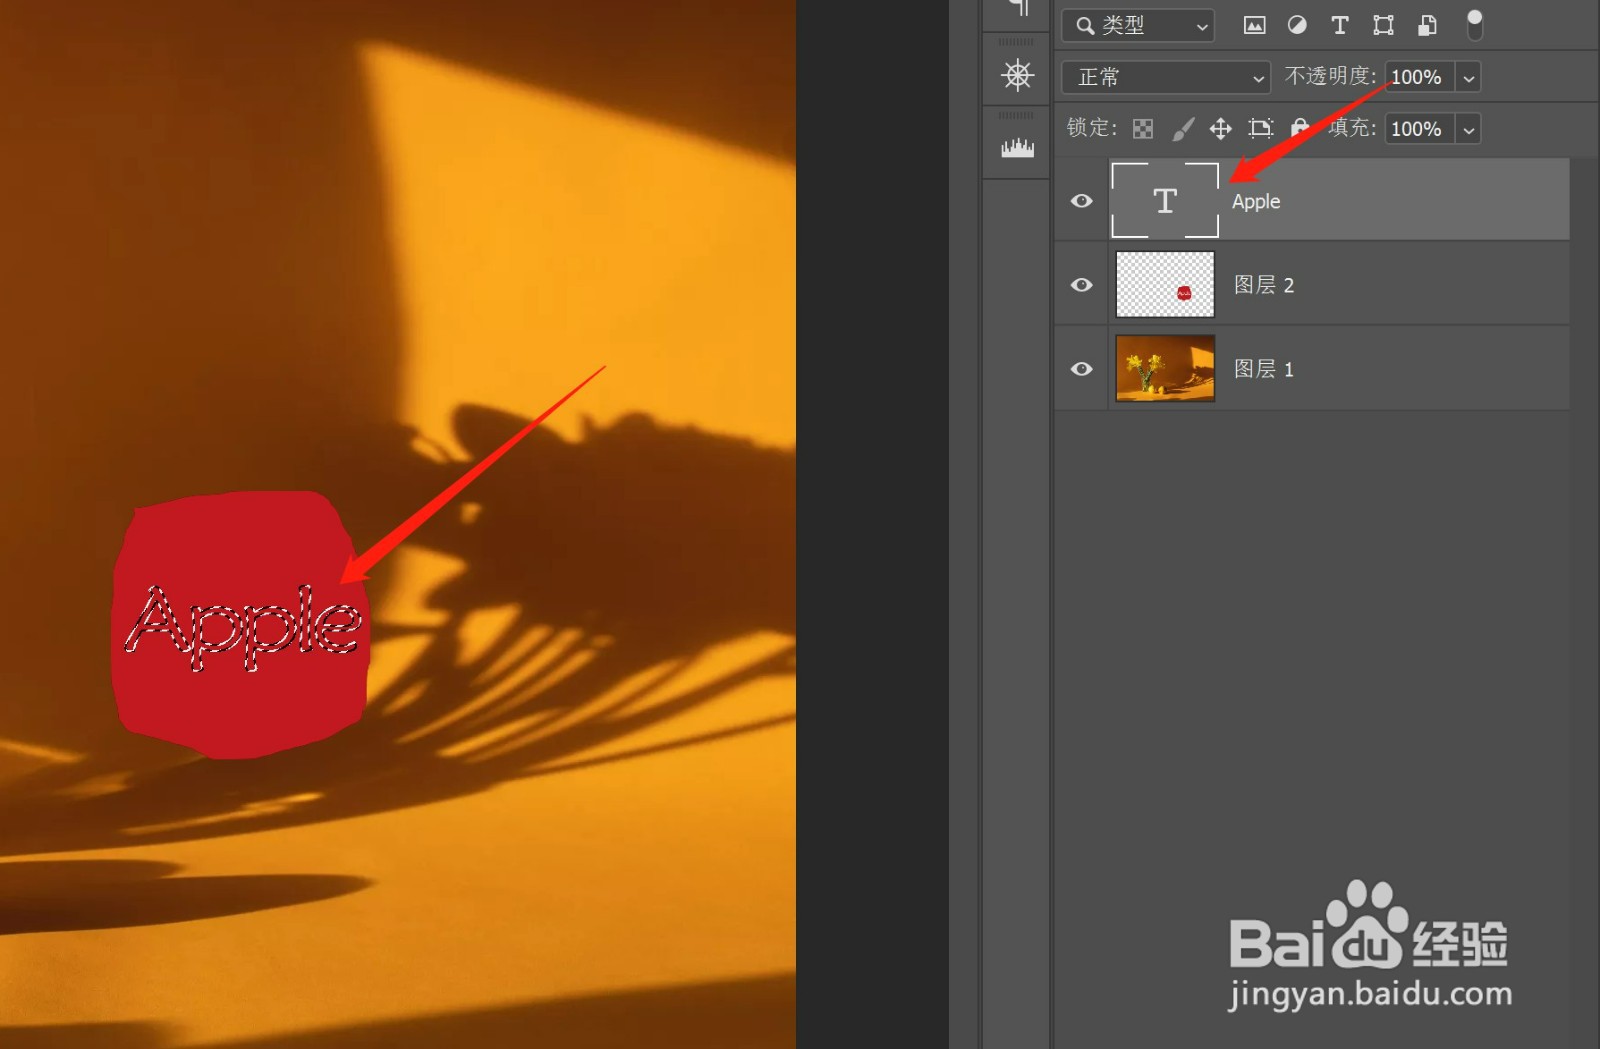Lock transparent pixels
The image size is (1600, 1049).
click(x=1143, y=128)
